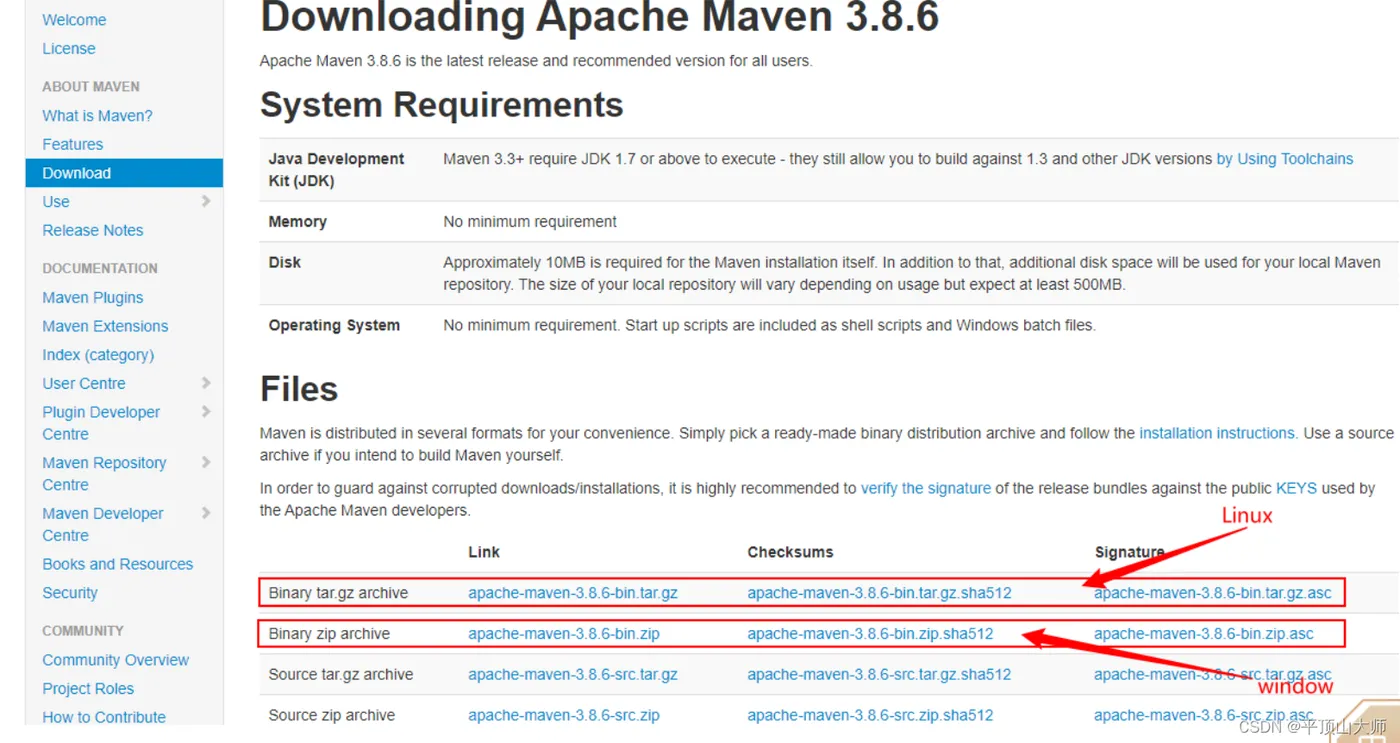Viewport: 1400px width, 743px height.
Task: Open apache-maven-3.8.6-bin.zip.asc signature
Action: [1204, 634]
